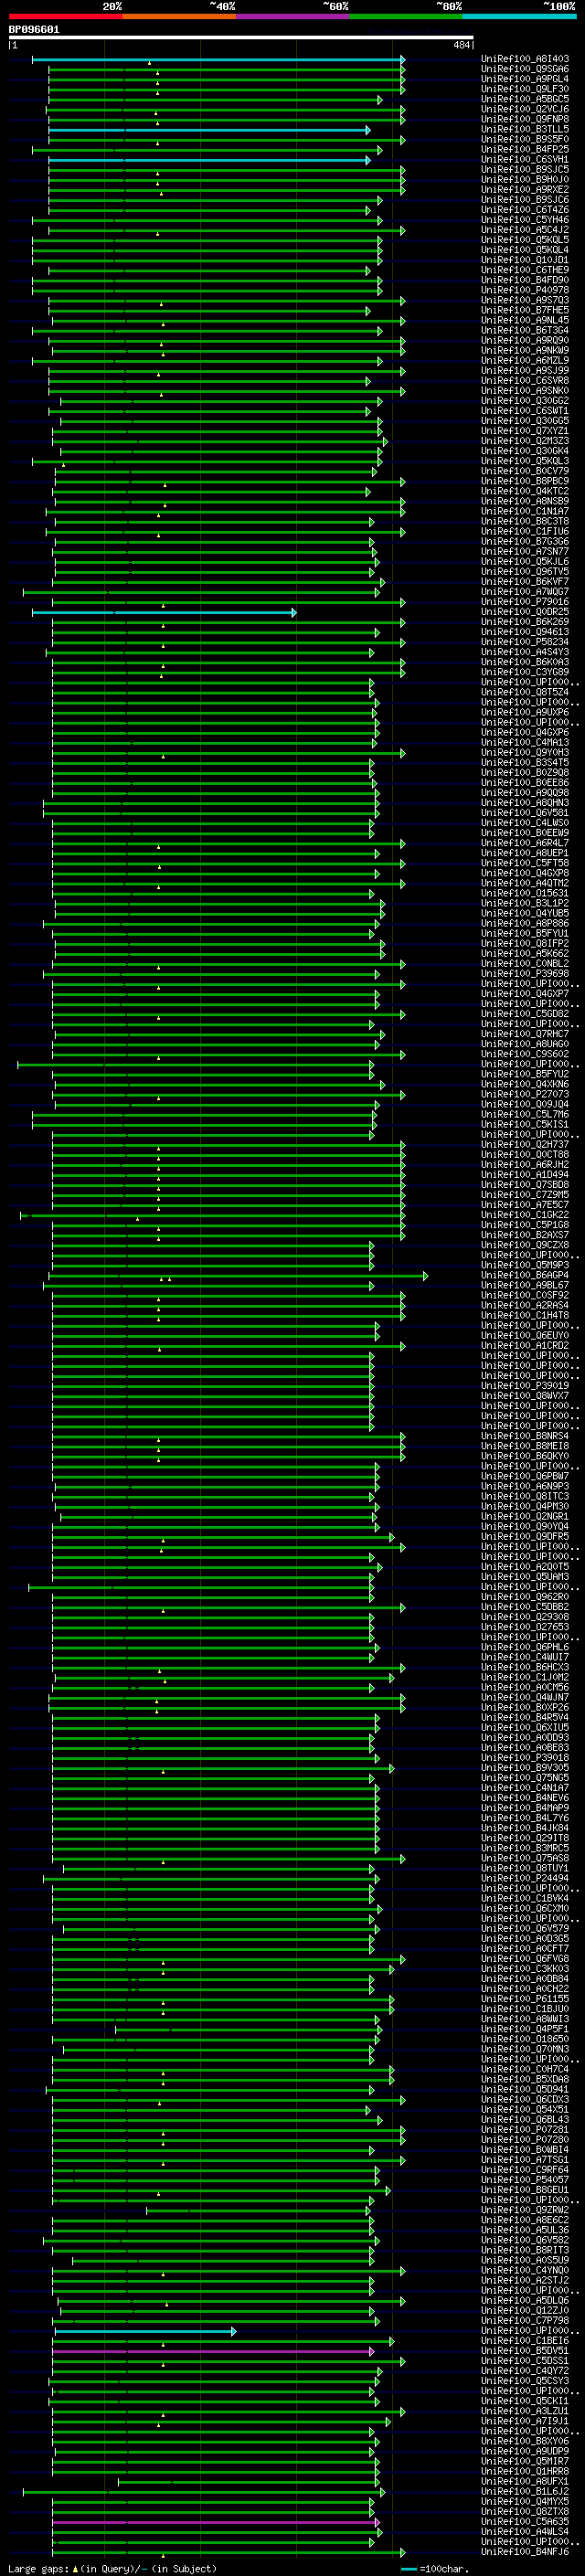Click the Large gaps legend text

tap(112, 2568)
